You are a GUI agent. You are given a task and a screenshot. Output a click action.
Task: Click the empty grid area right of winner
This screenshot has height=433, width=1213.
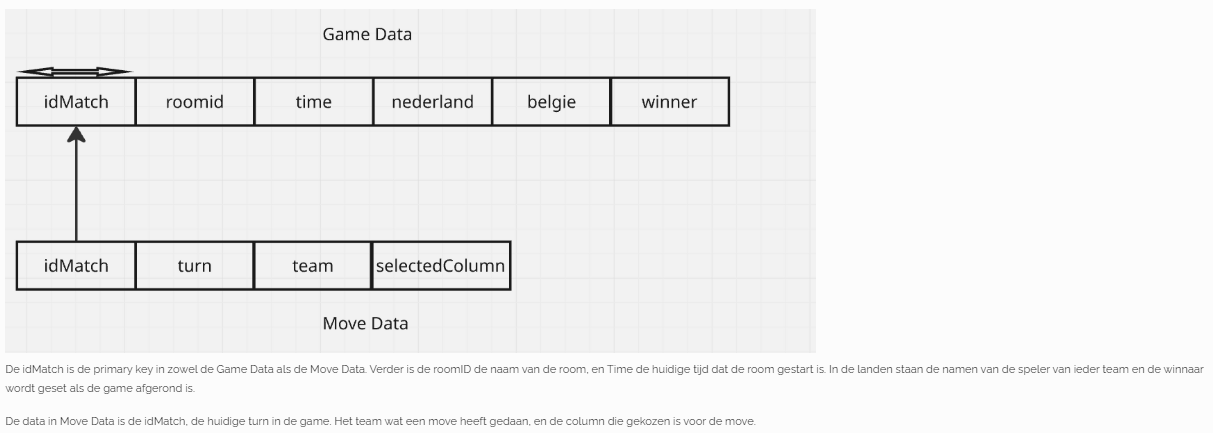(x=772, y=101)
